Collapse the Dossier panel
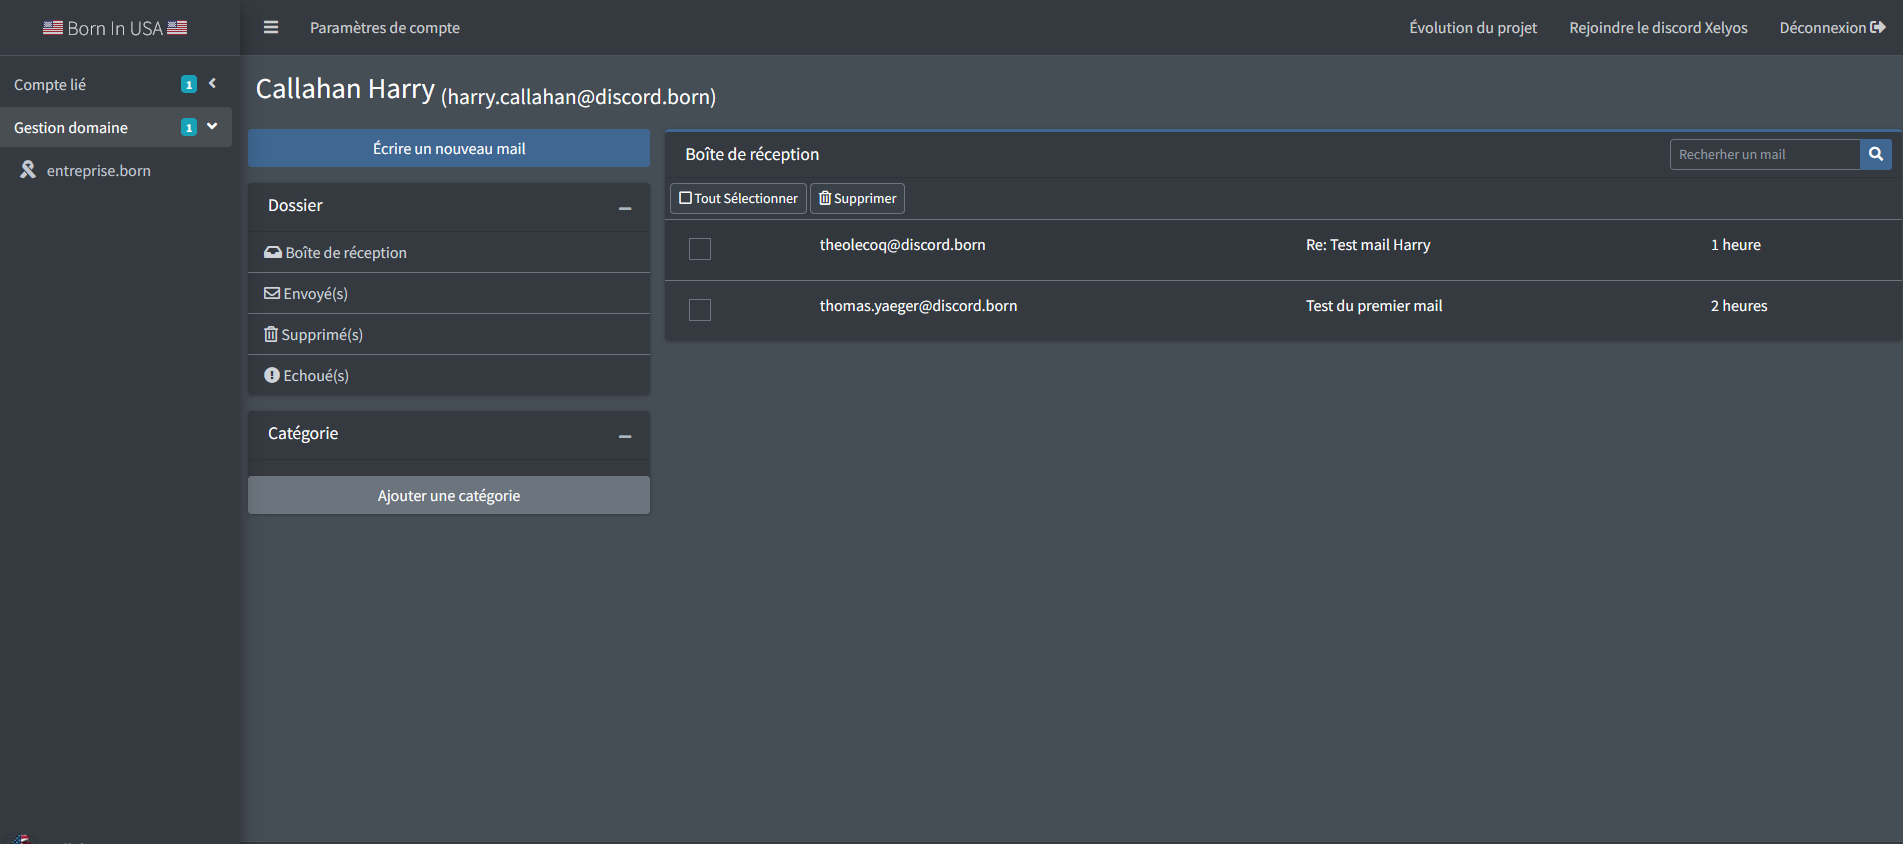 625,208
